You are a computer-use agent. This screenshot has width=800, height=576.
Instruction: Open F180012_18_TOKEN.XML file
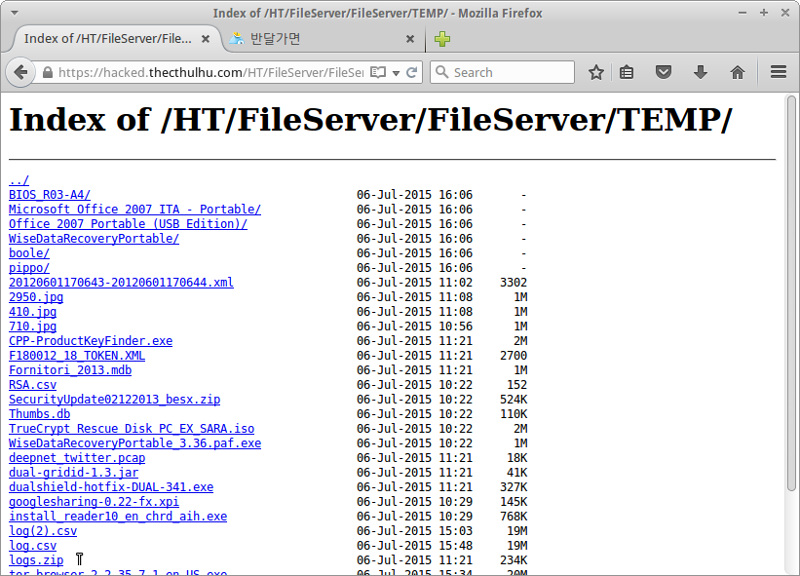[77, 356]
